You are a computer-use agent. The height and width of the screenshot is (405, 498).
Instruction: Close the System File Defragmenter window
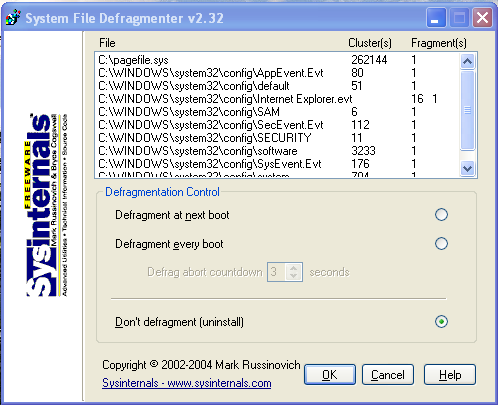[482, 18]
